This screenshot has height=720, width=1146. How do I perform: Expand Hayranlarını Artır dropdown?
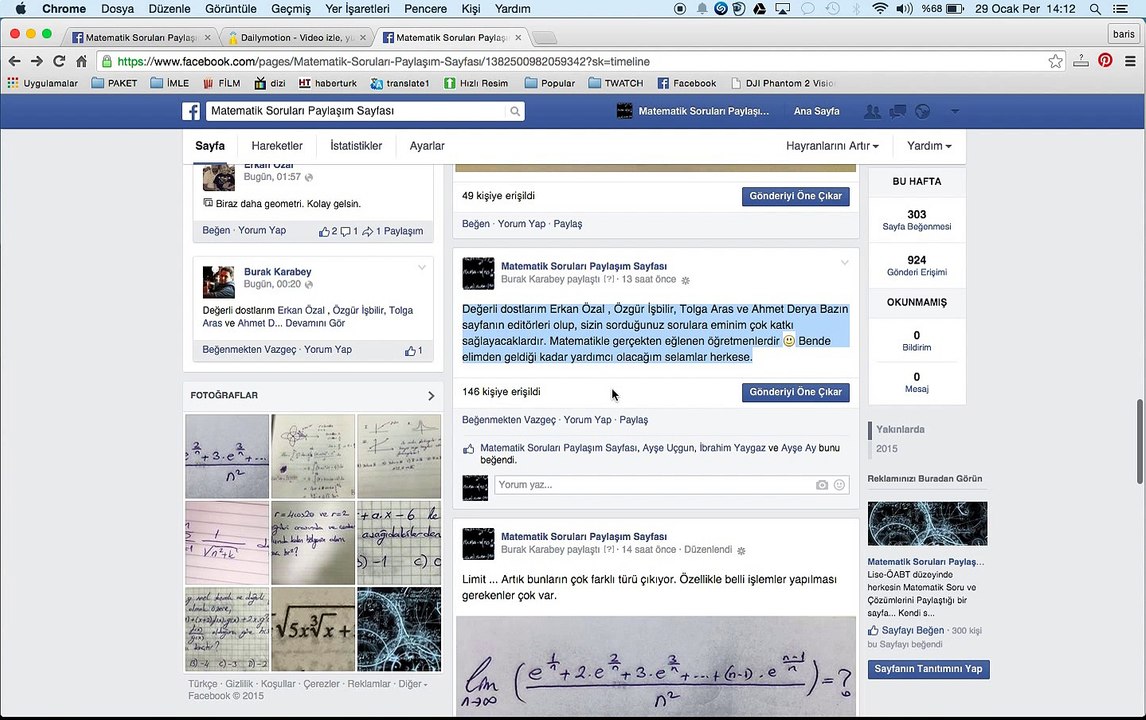tap(832, 145)
